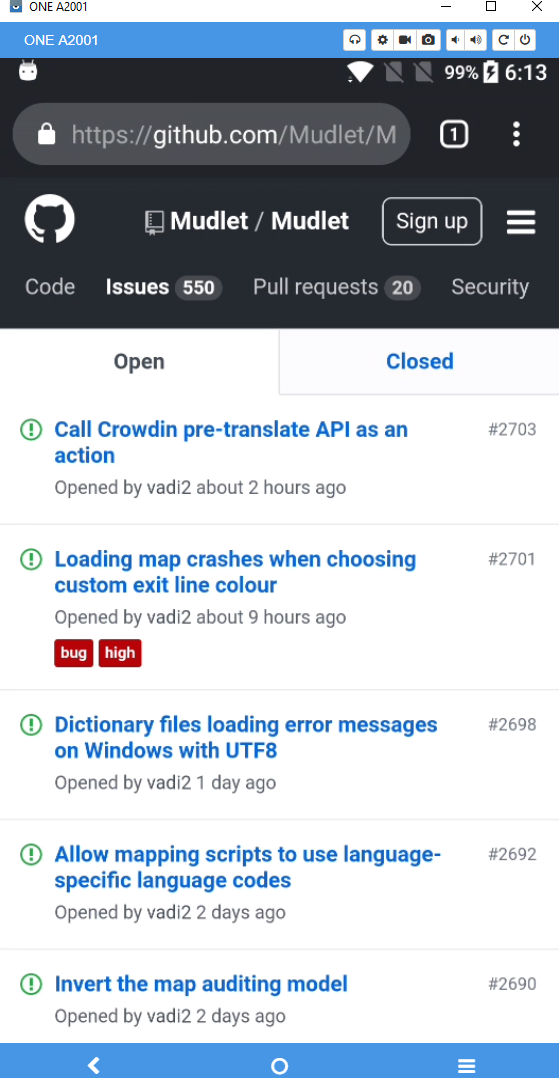Lower volume with the volume down icon
Image resolution: width=559 pixels, height=1078 pixels.
click(455, 40)
